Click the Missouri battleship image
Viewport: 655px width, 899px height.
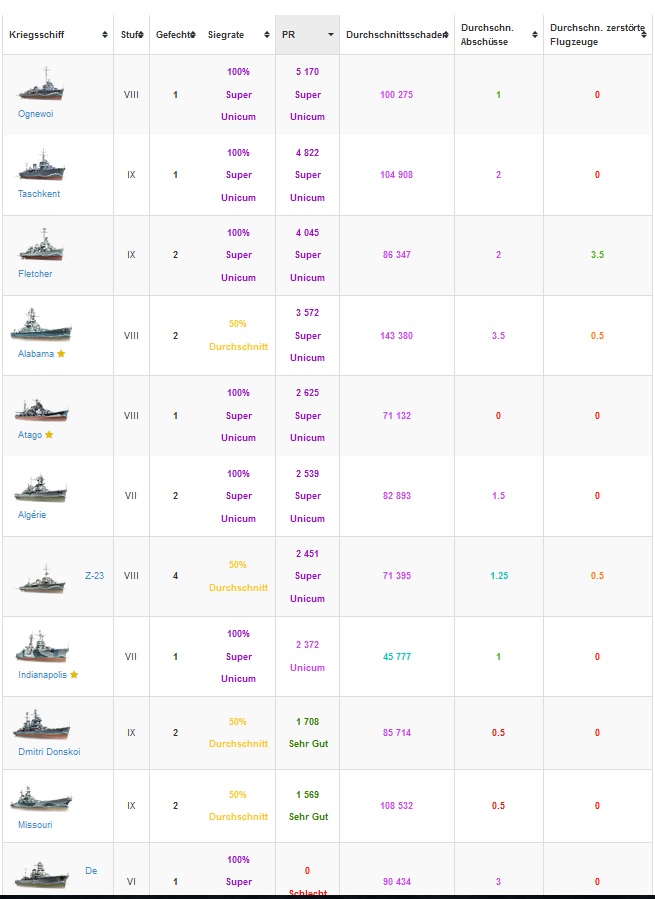click(41, 799)
